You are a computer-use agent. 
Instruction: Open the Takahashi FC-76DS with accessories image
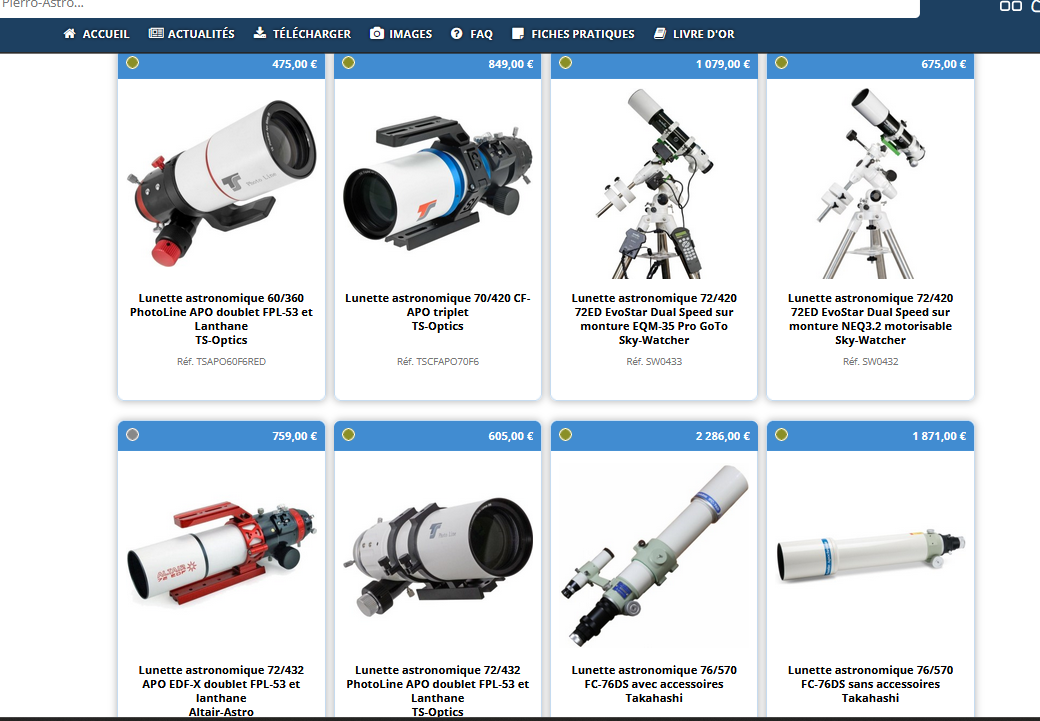pos(654,556)
